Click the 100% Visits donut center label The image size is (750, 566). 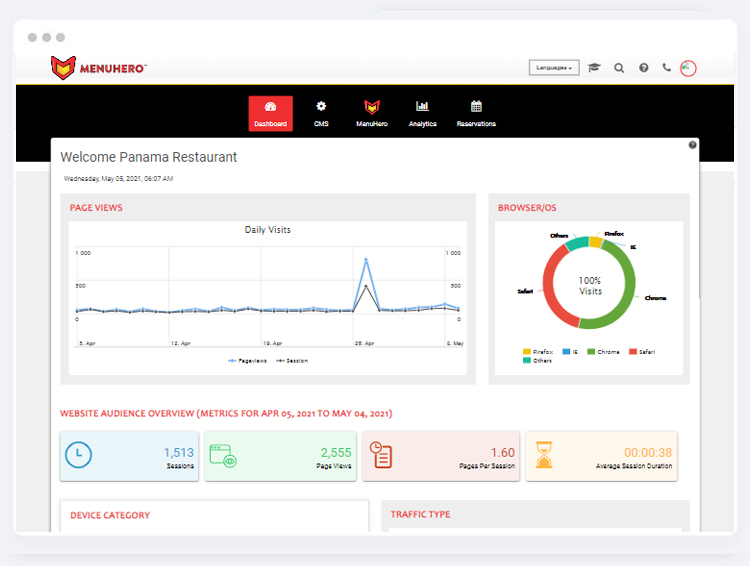590,286
